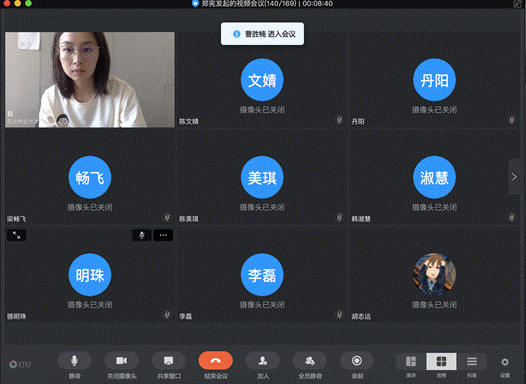Click the muted mic icon for 李磊
Image resolution: width=526 pixels, height=384 pixels.
pos(339,315)
